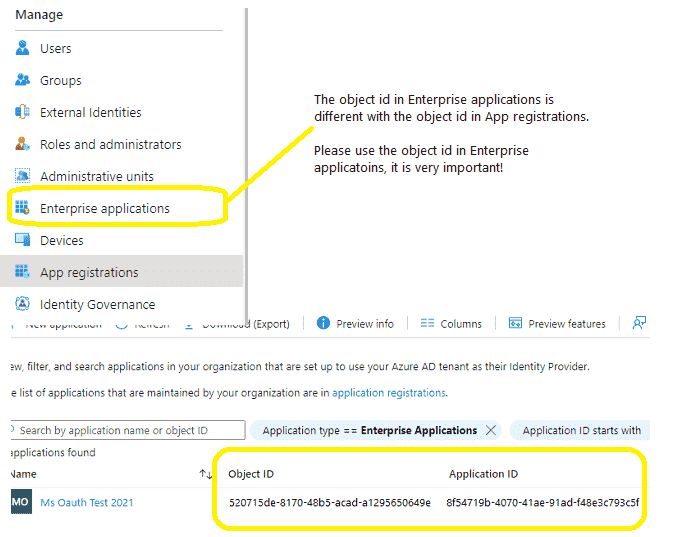Click the Identity Governance icon
The image size is (694, 537).
click(22, 304)
